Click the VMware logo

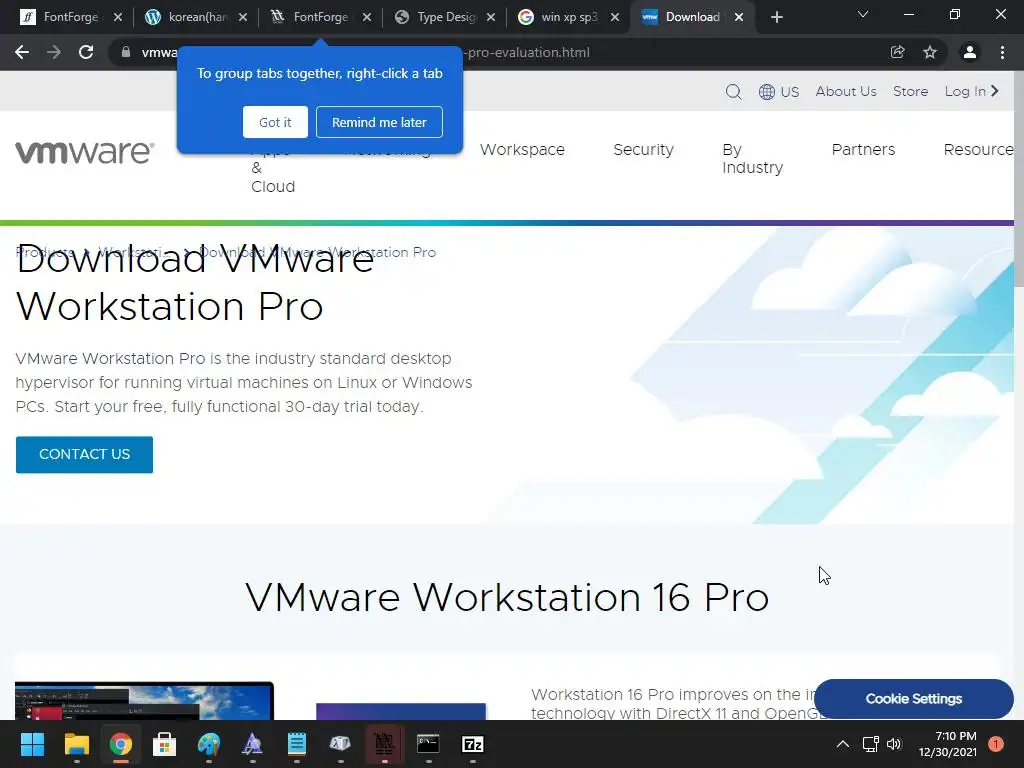tap(85, 152)
